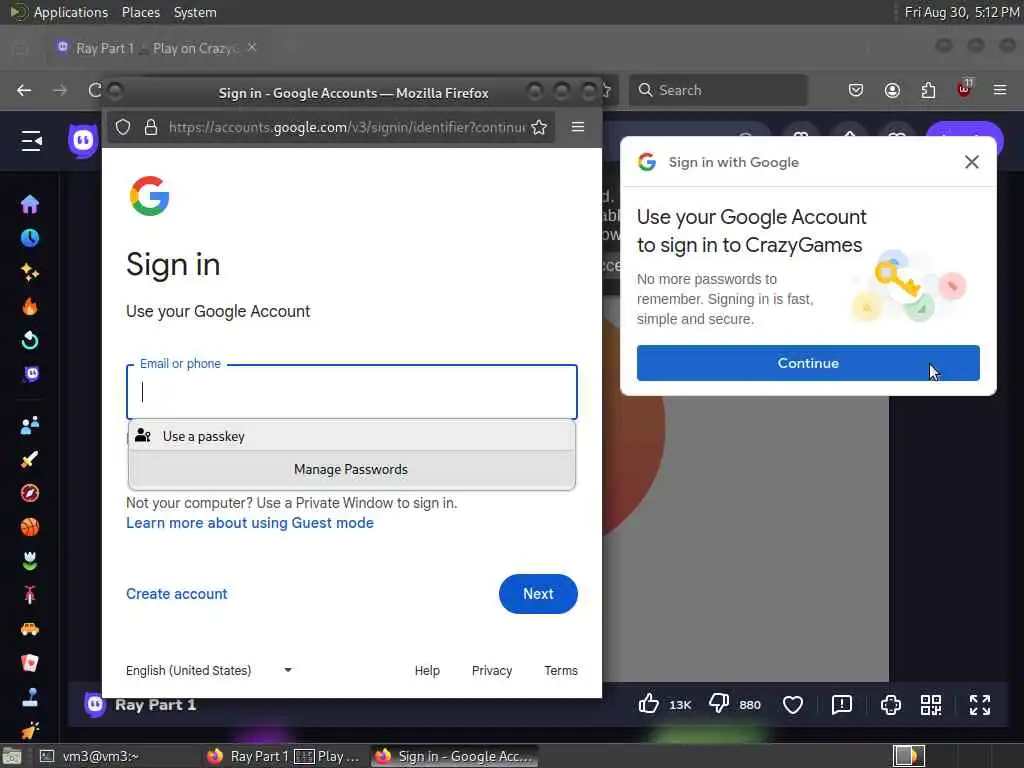Image resolution: width=1024 pixels, height=768 pixels.
Task: Open the System menu
Action: pyautogui.click(x=195, y=12)
